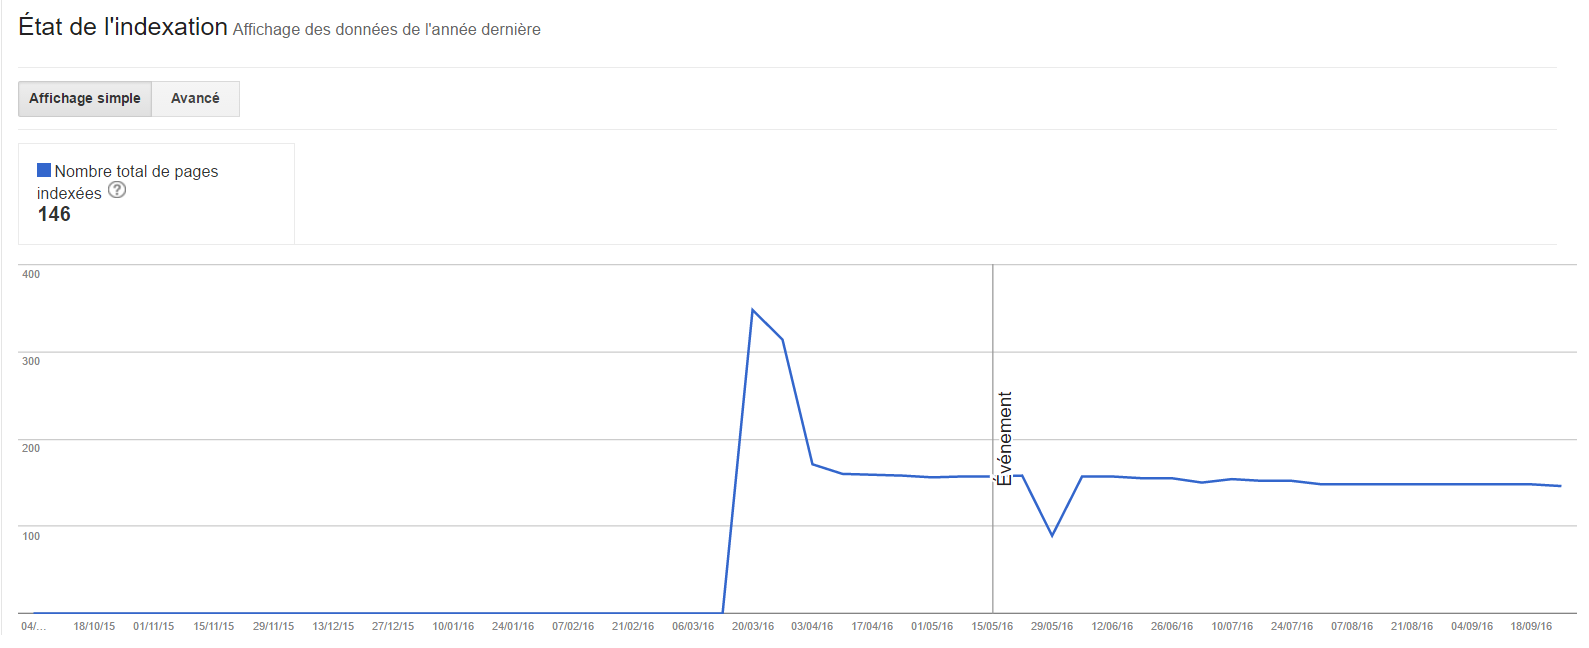1589x648 pixels.
Task: Click the 12/06/16 date label
Action: (x=1112, y=626)
